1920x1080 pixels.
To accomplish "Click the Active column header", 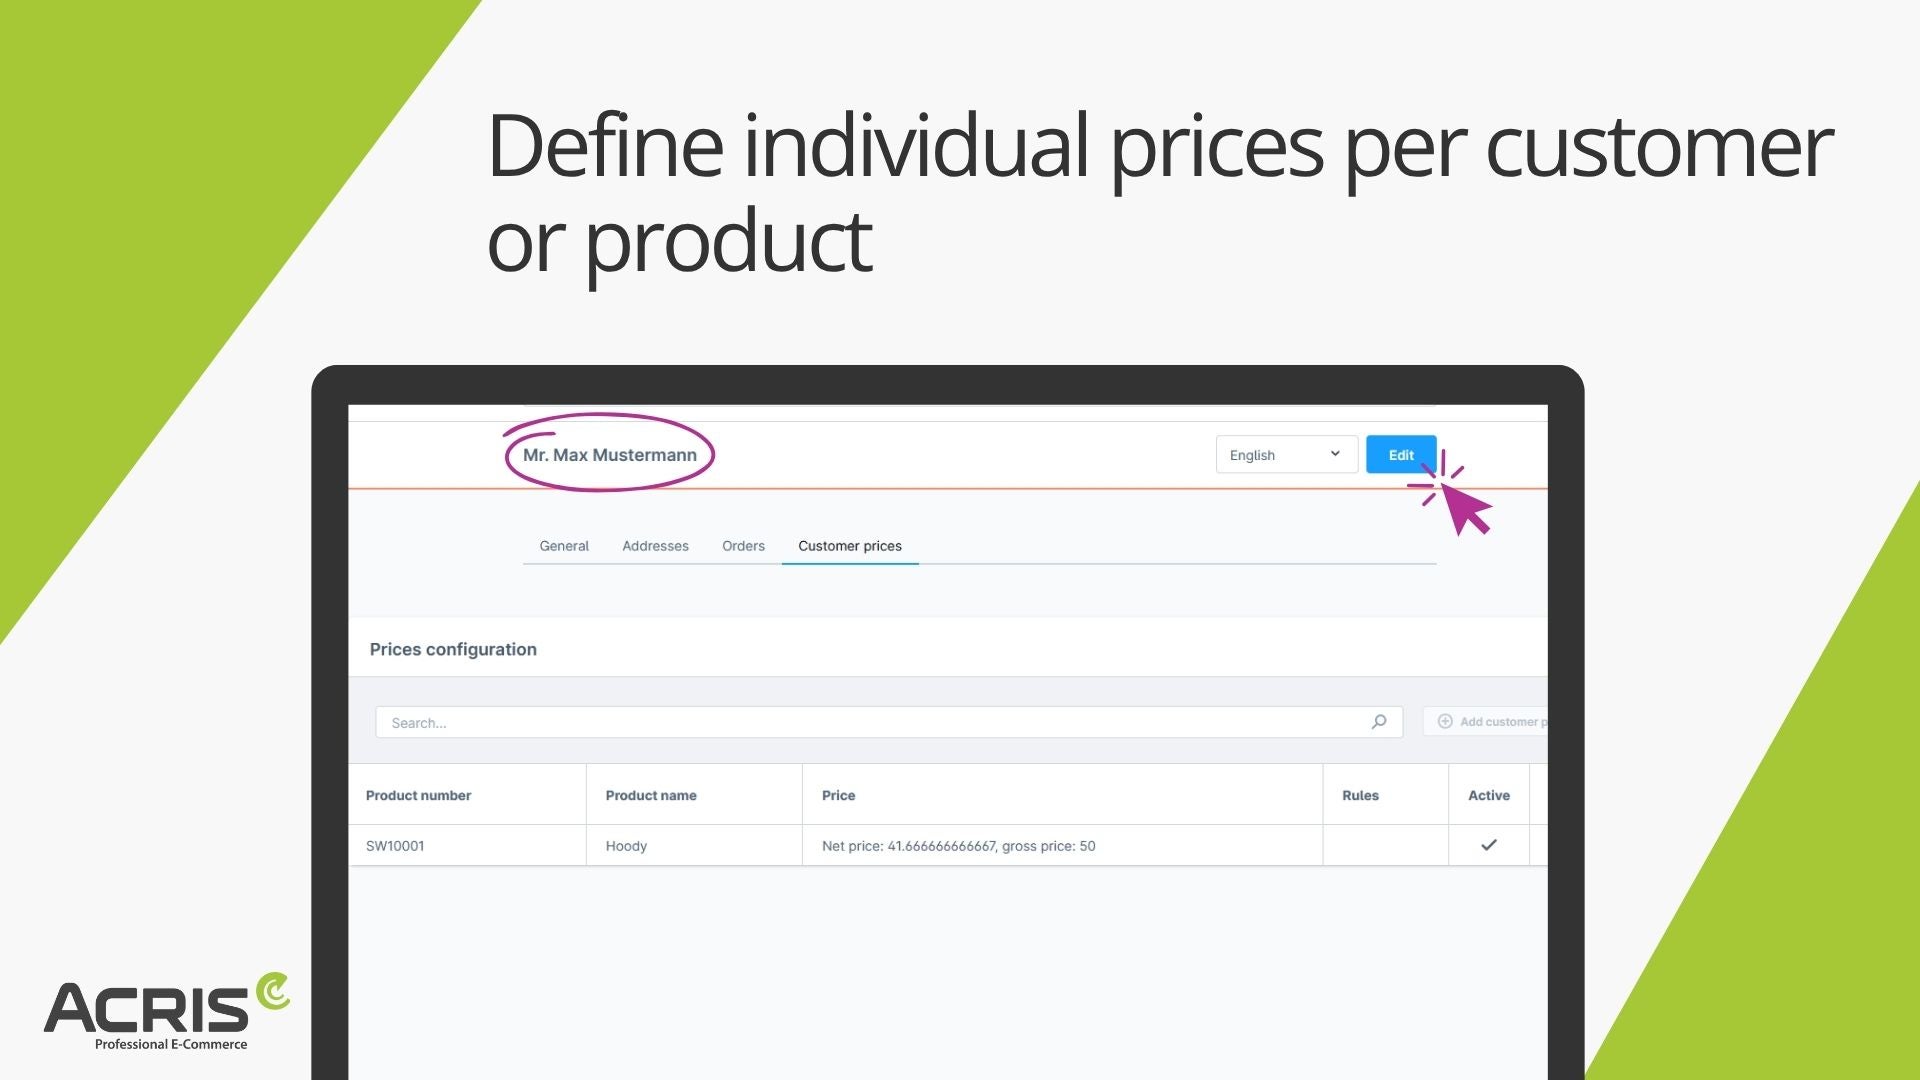I will pyautogui.click(x=1488, y=795).
